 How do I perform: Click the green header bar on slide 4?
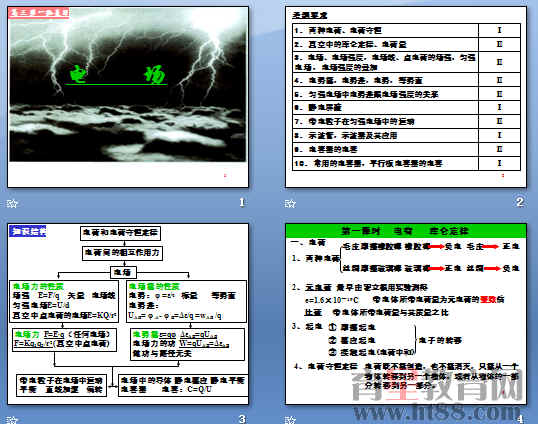point(406,231)
